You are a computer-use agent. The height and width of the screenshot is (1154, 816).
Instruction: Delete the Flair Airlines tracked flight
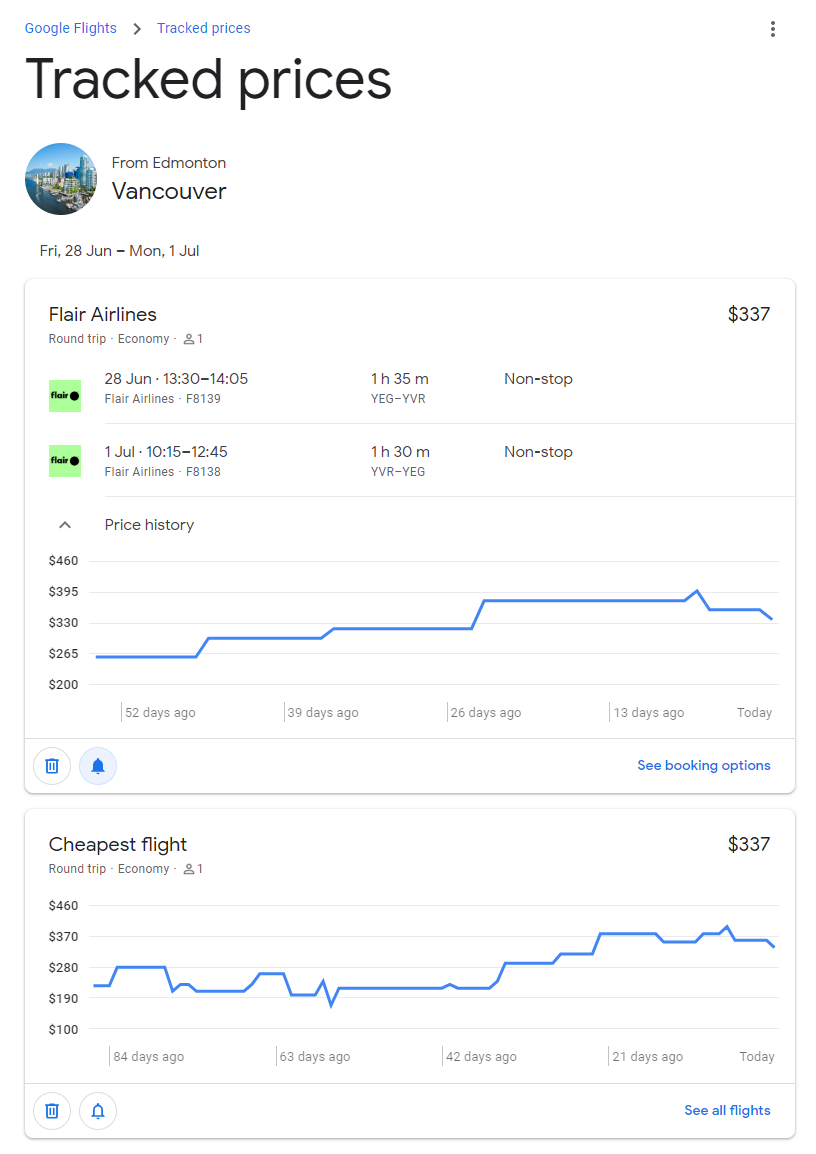[x=51, y=765]
